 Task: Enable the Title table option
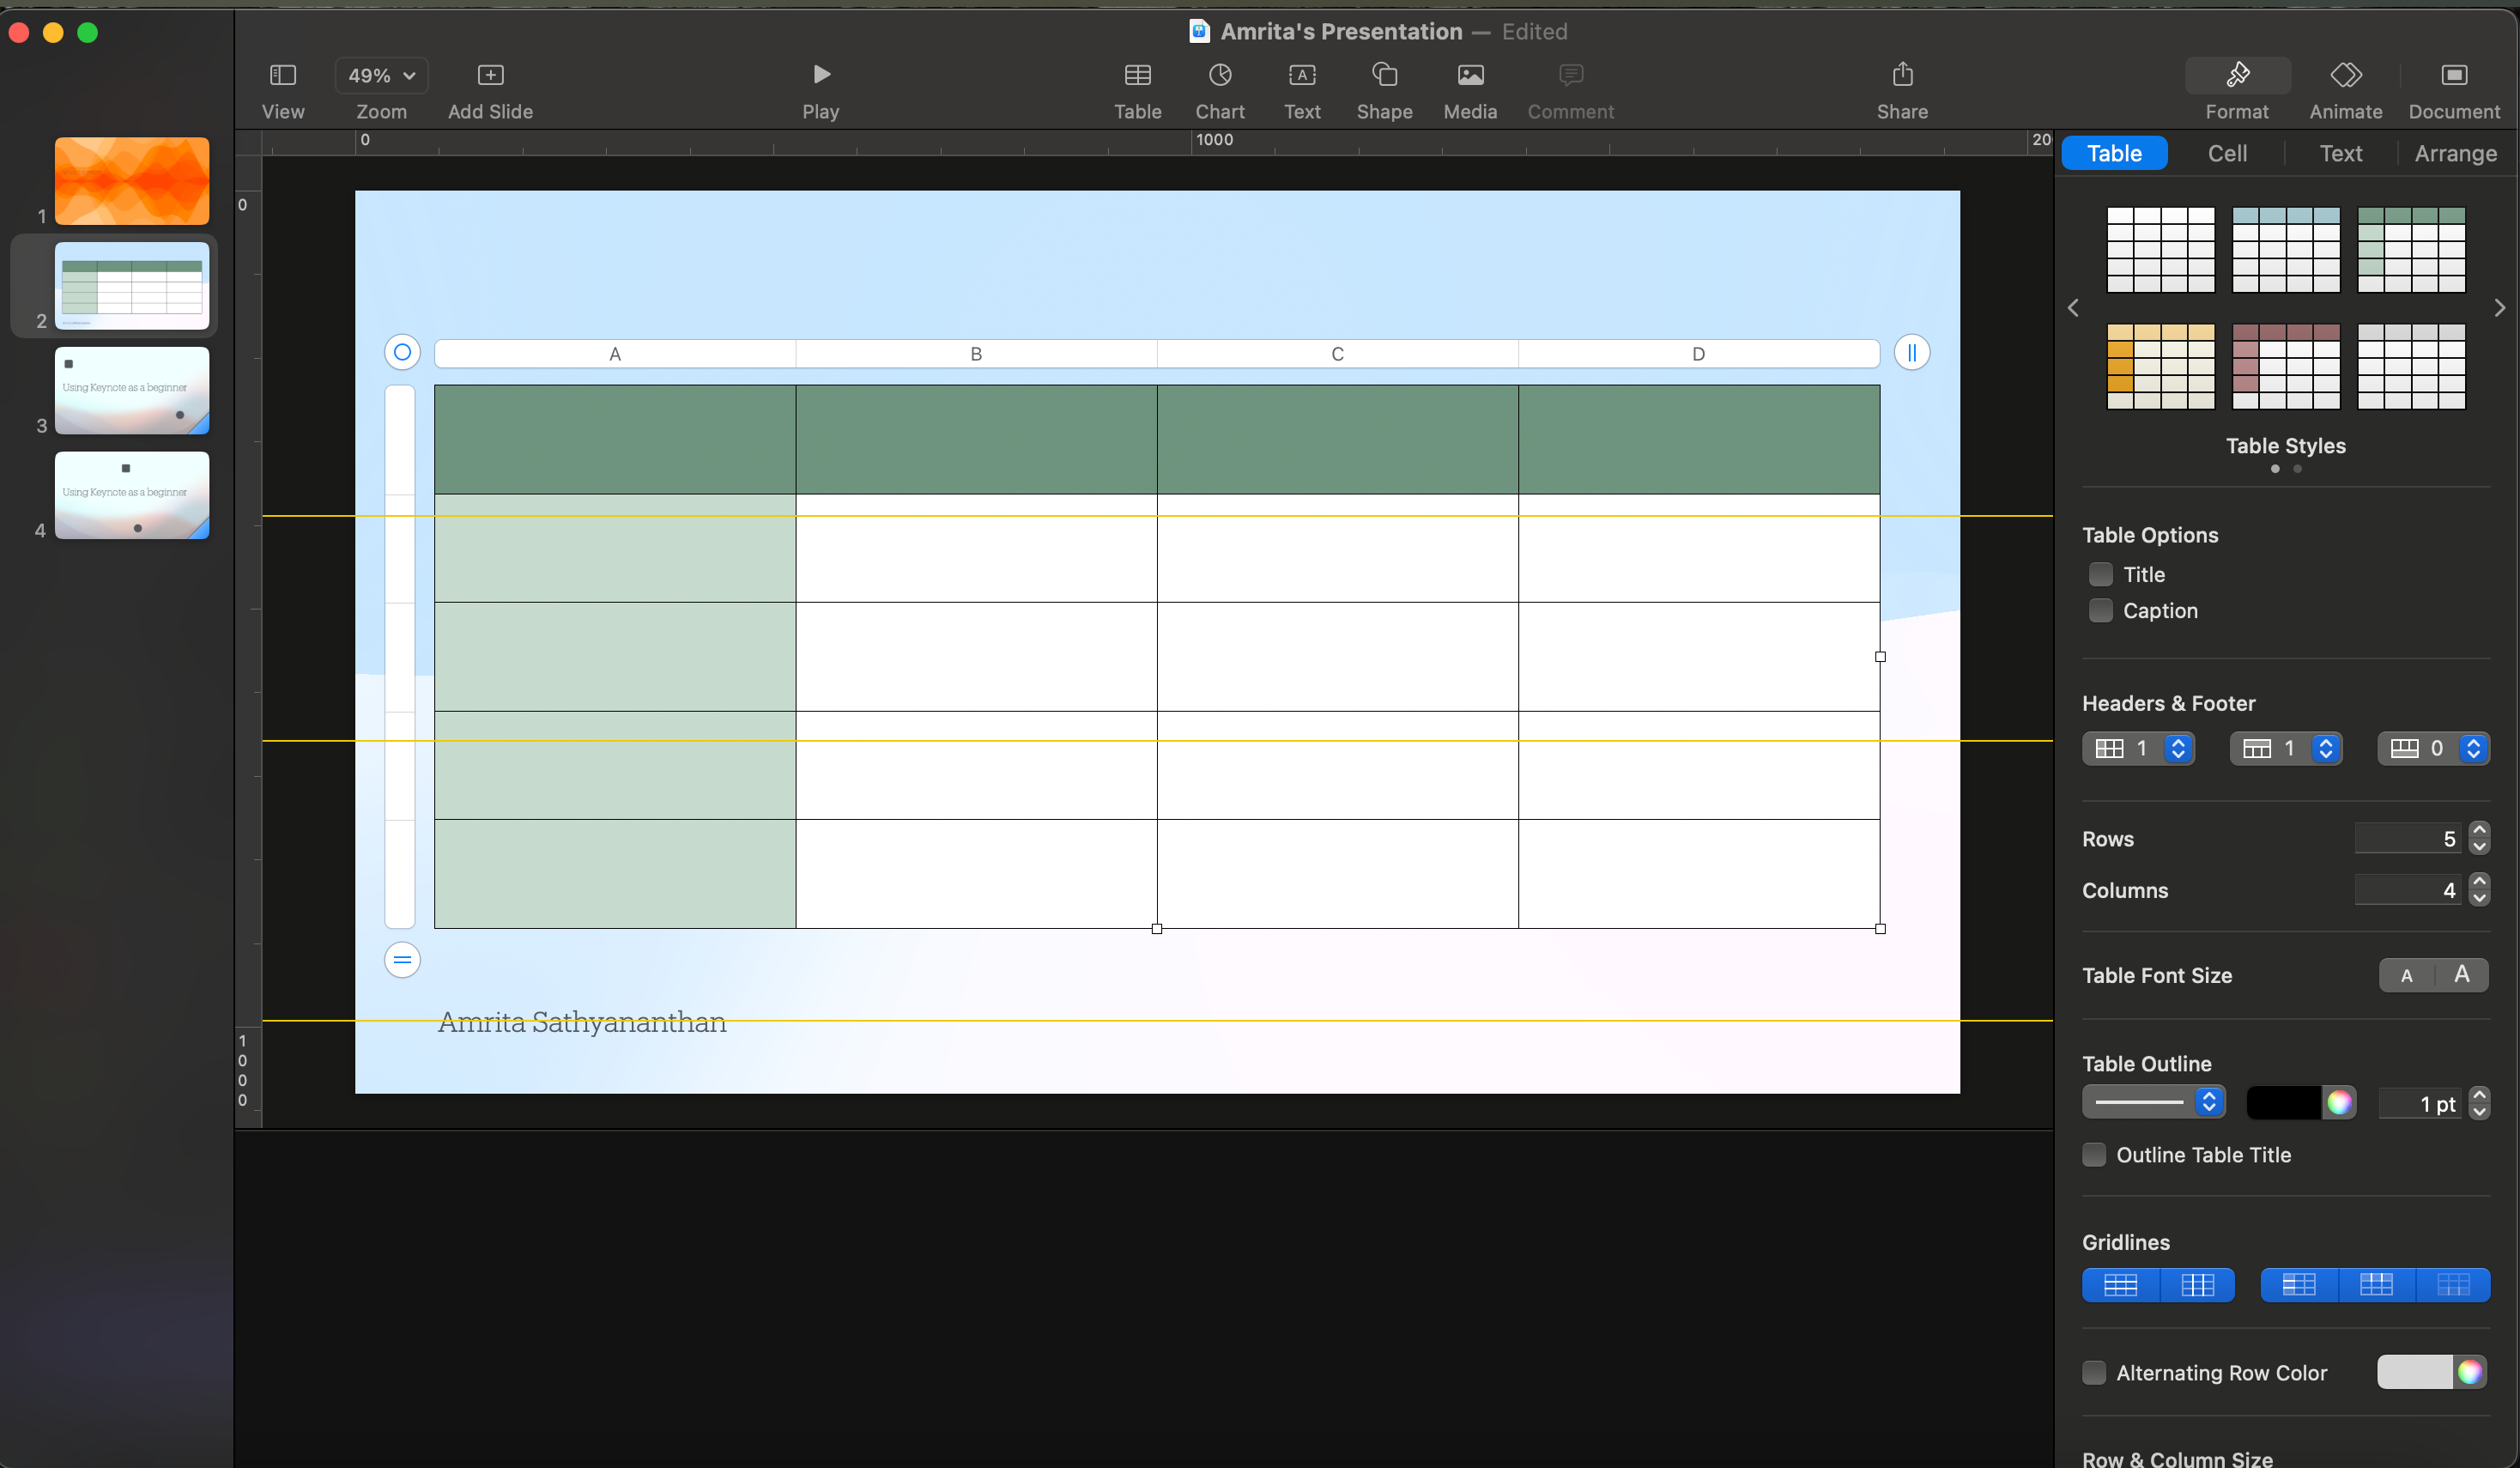pyautogui.click(x=2099, y=575)
